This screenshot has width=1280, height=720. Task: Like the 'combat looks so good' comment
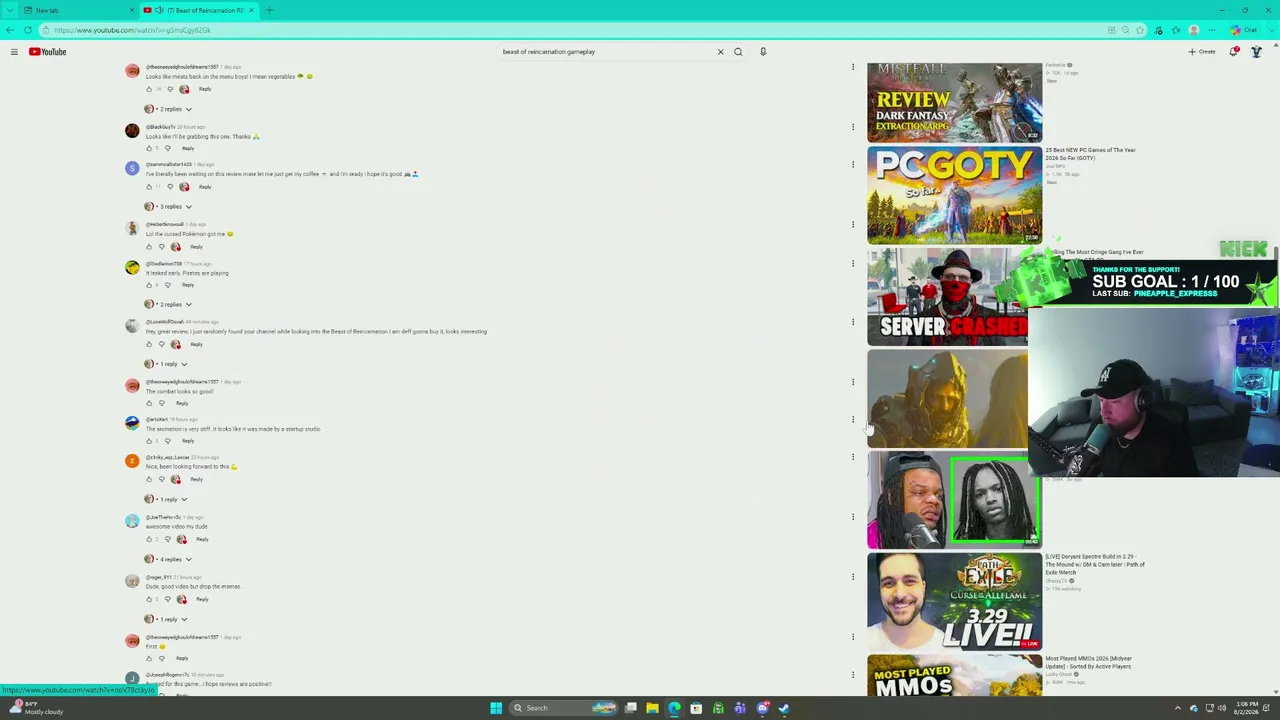pos(150,403)
